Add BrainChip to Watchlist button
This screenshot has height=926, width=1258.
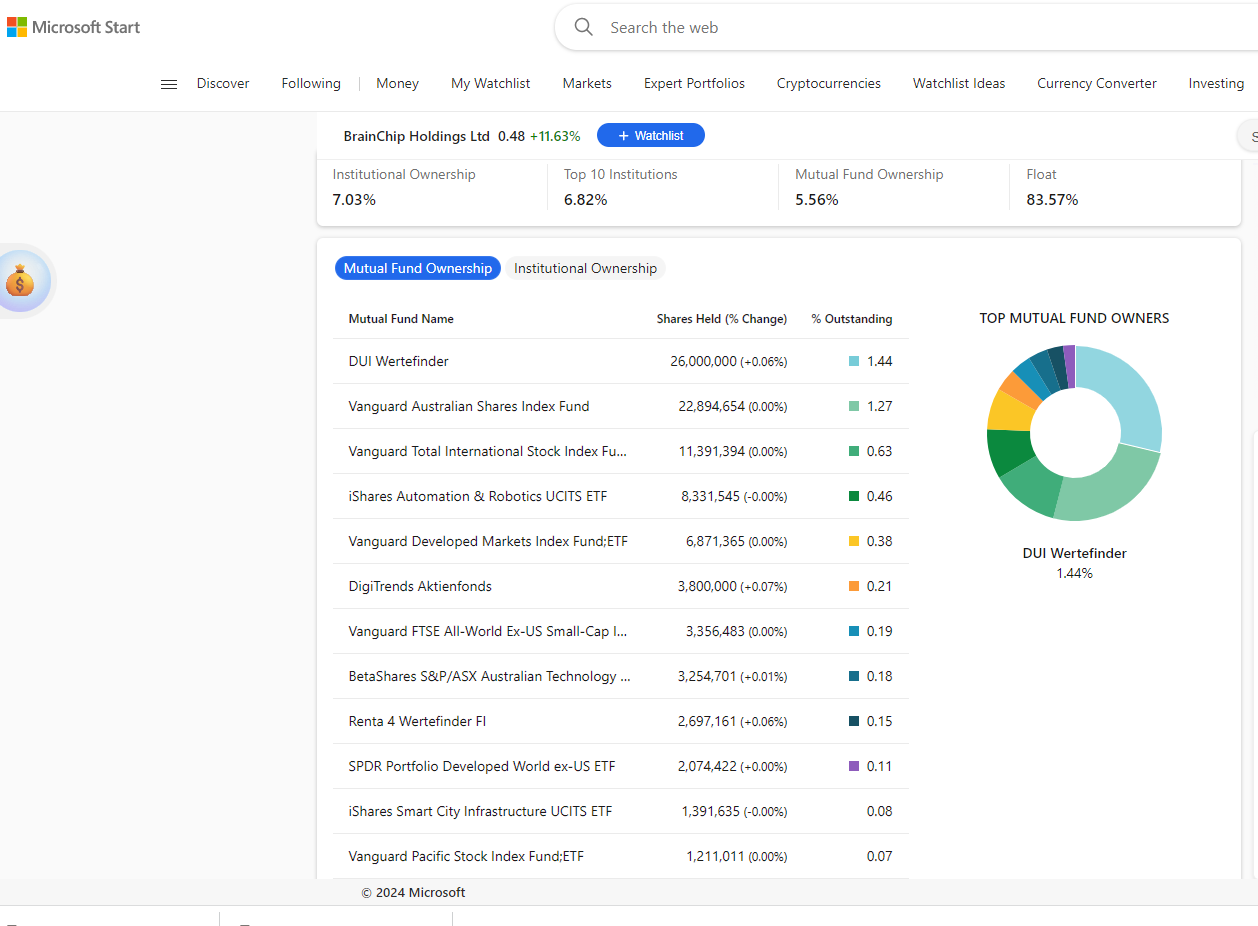(x=650, y=135)
